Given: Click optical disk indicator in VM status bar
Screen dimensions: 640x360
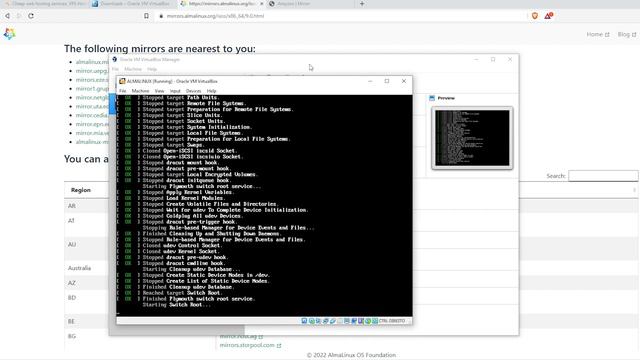Looking at the screenshot, I should (311, 321).
